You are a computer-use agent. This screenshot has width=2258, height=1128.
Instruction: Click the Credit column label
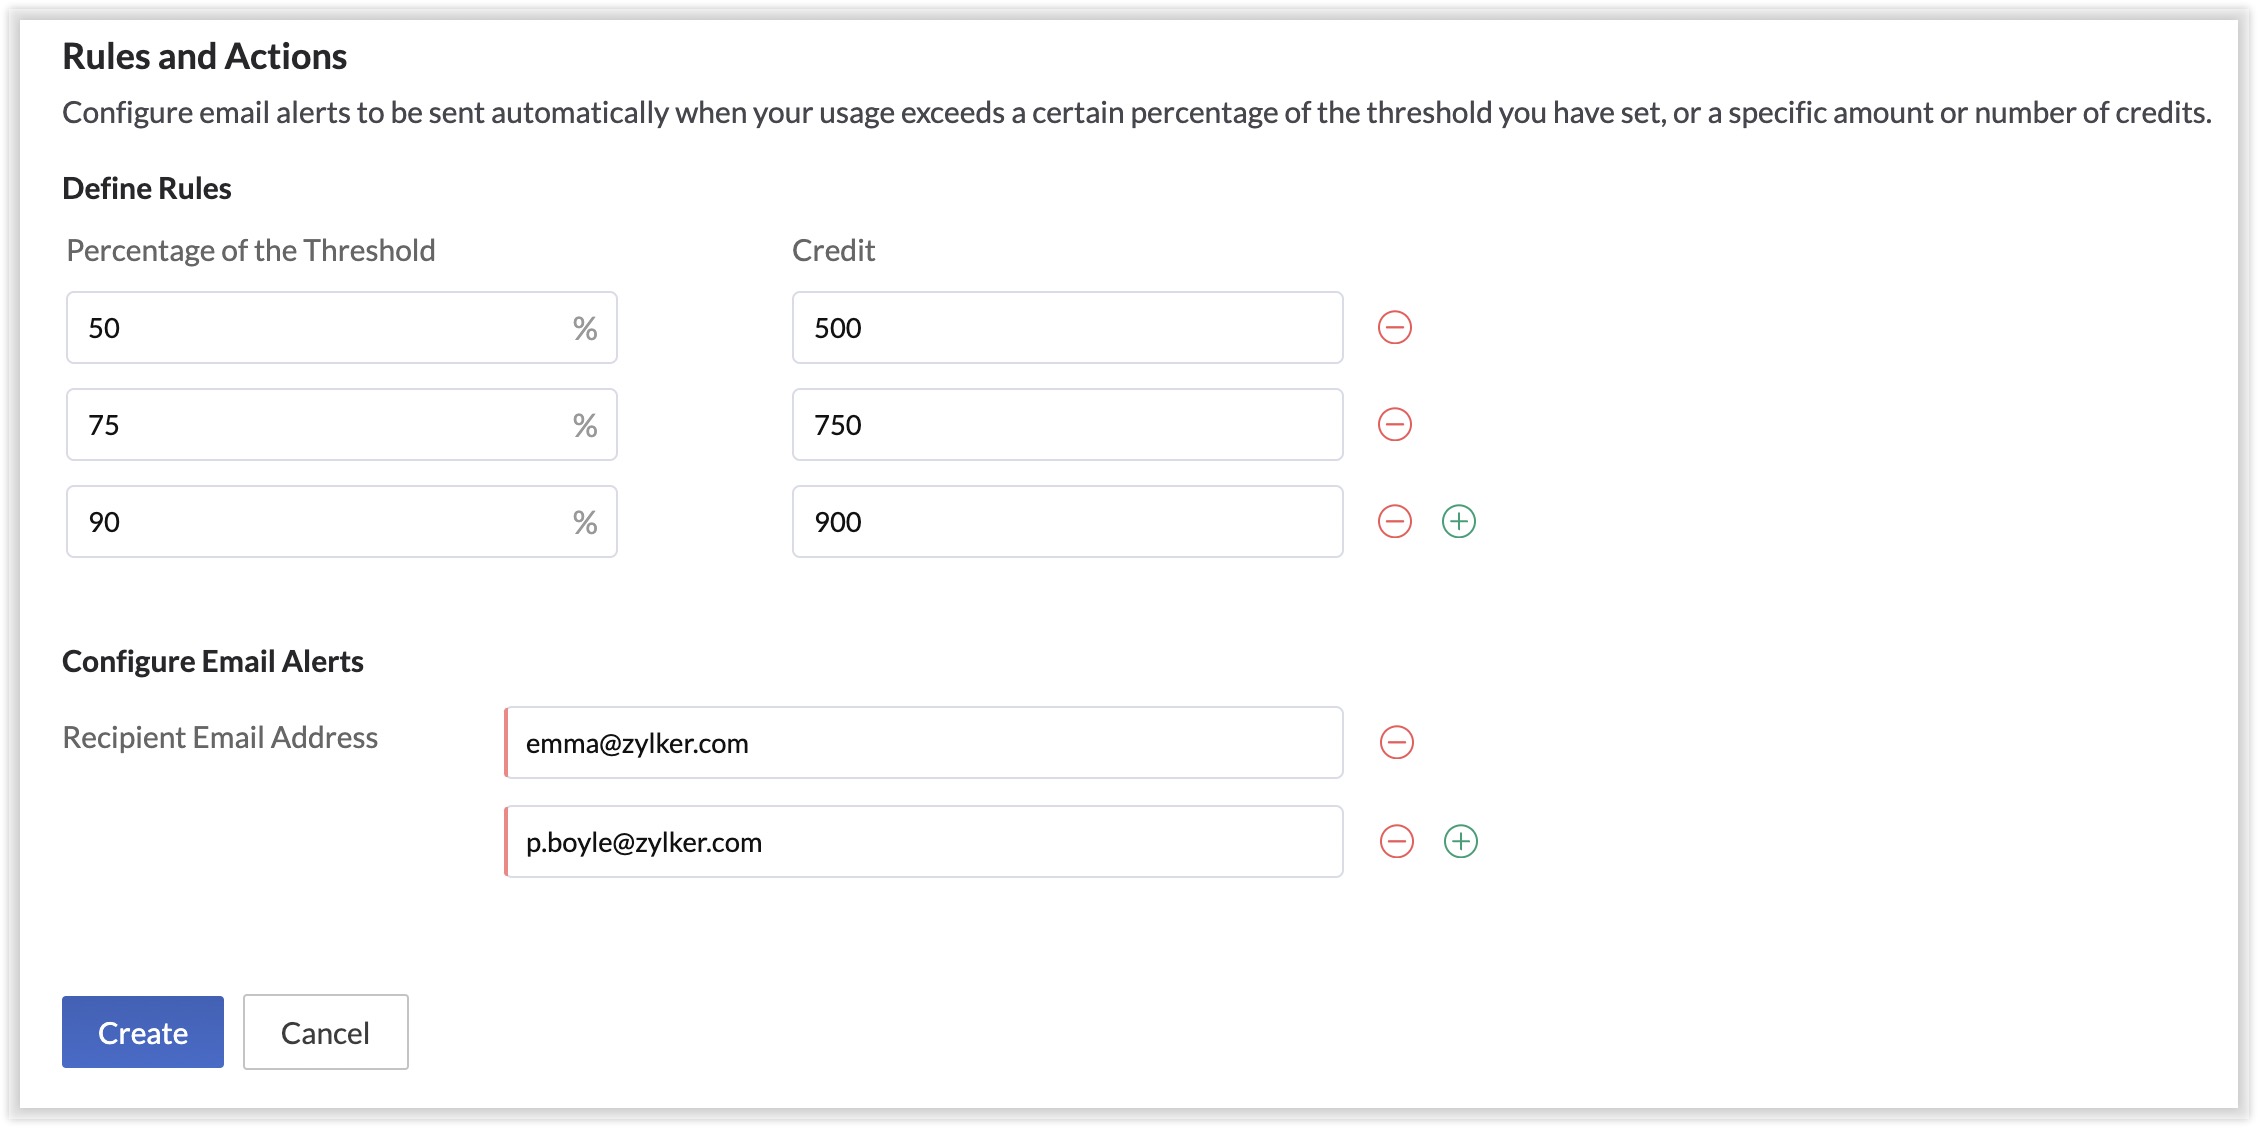[833, 250]
